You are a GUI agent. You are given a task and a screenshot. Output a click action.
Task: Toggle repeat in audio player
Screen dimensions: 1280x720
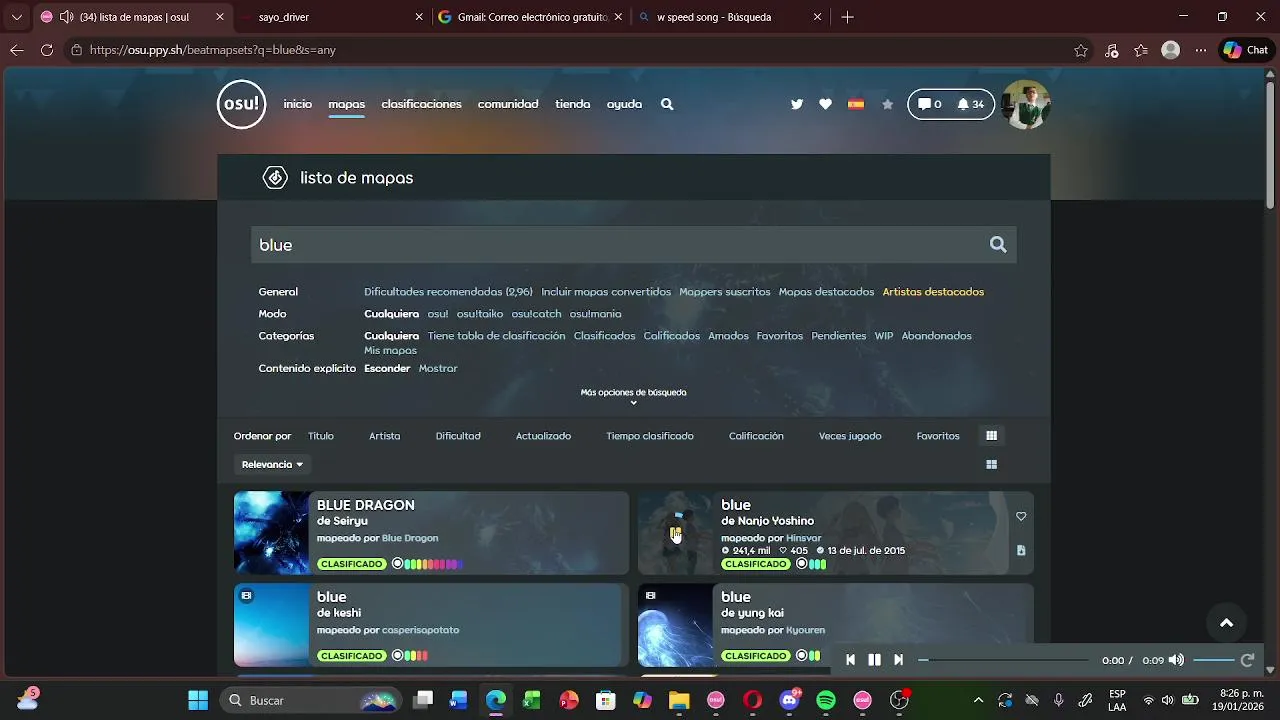[x=1247, y=660]
